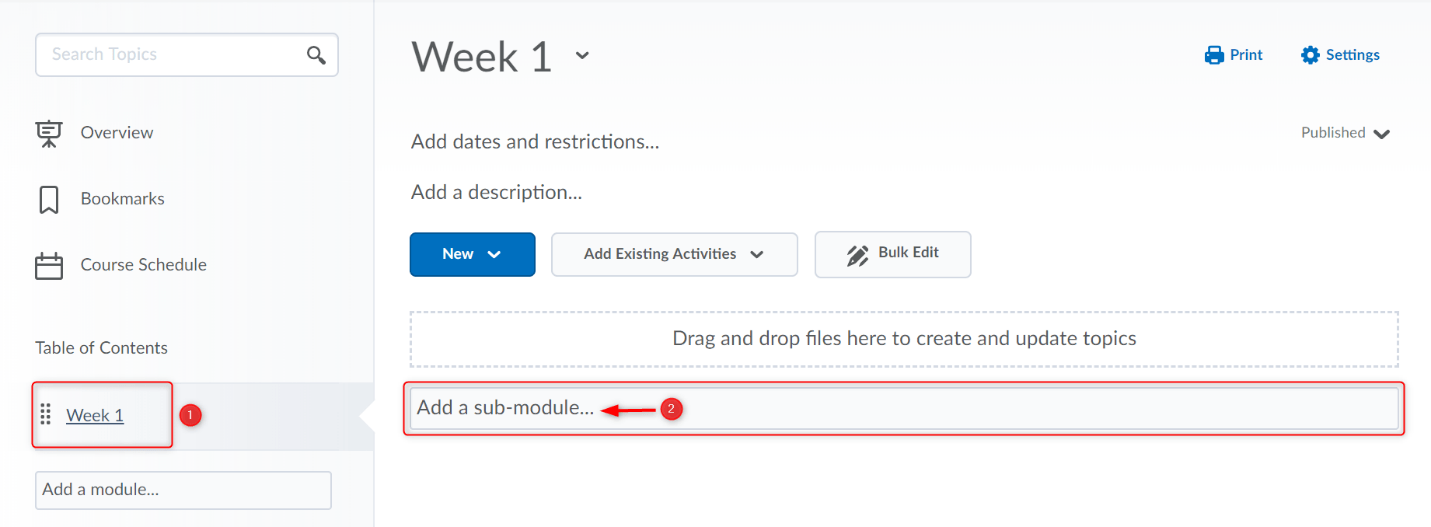
Task: Go to Overview in sidebar
Action: pos(117,133)
